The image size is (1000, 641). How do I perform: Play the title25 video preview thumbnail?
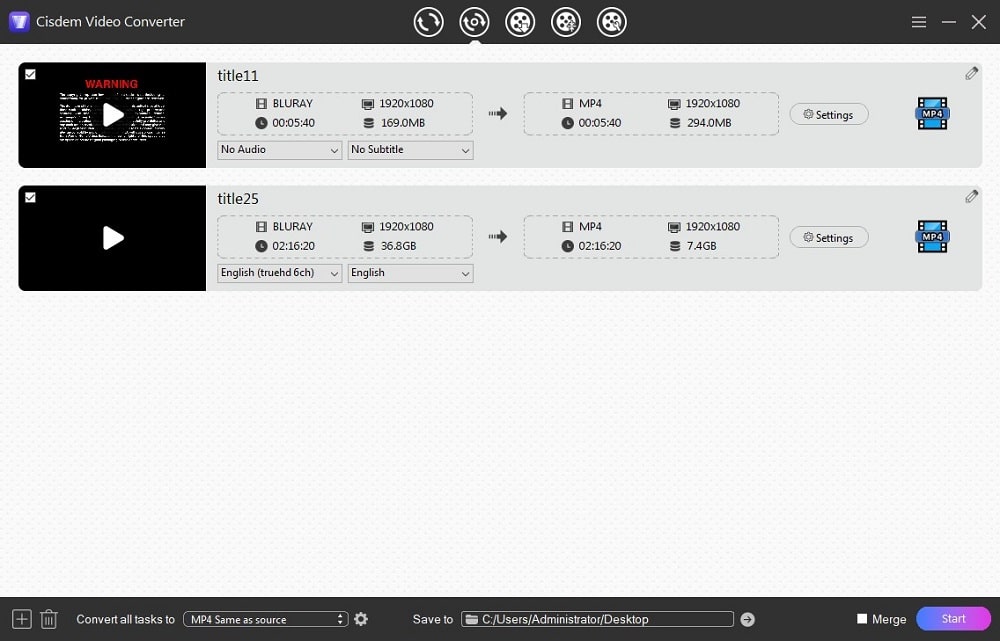coord(111,238)
